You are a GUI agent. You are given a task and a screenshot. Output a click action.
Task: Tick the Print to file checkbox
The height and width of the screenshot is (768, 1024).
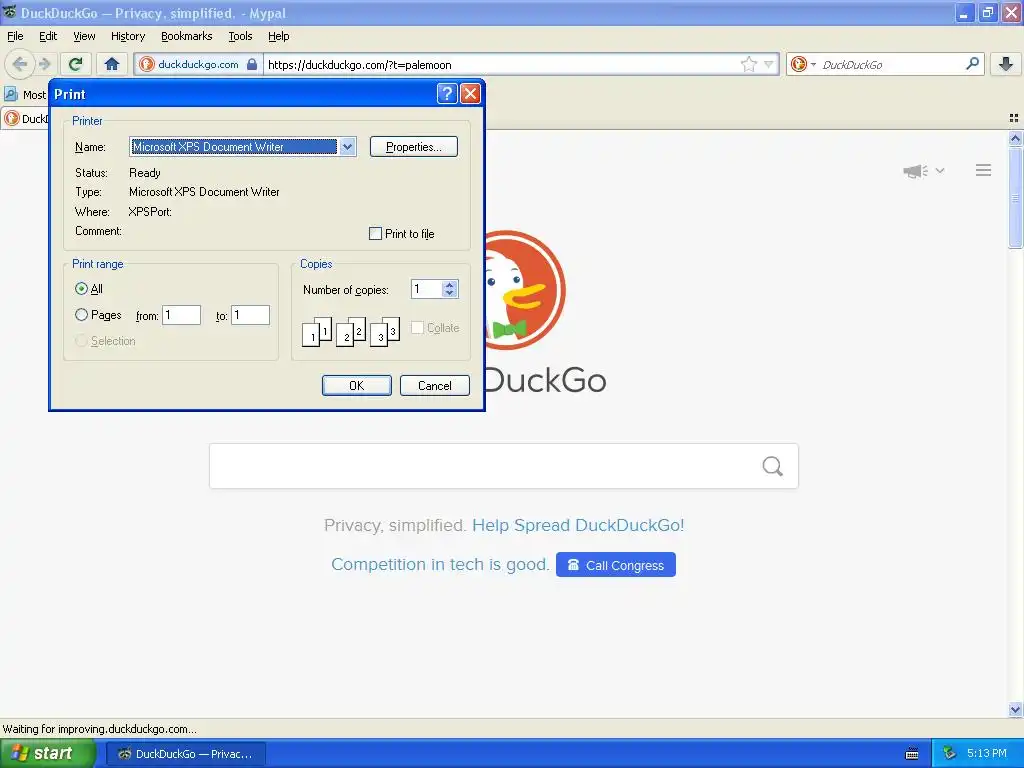[376, 234]
